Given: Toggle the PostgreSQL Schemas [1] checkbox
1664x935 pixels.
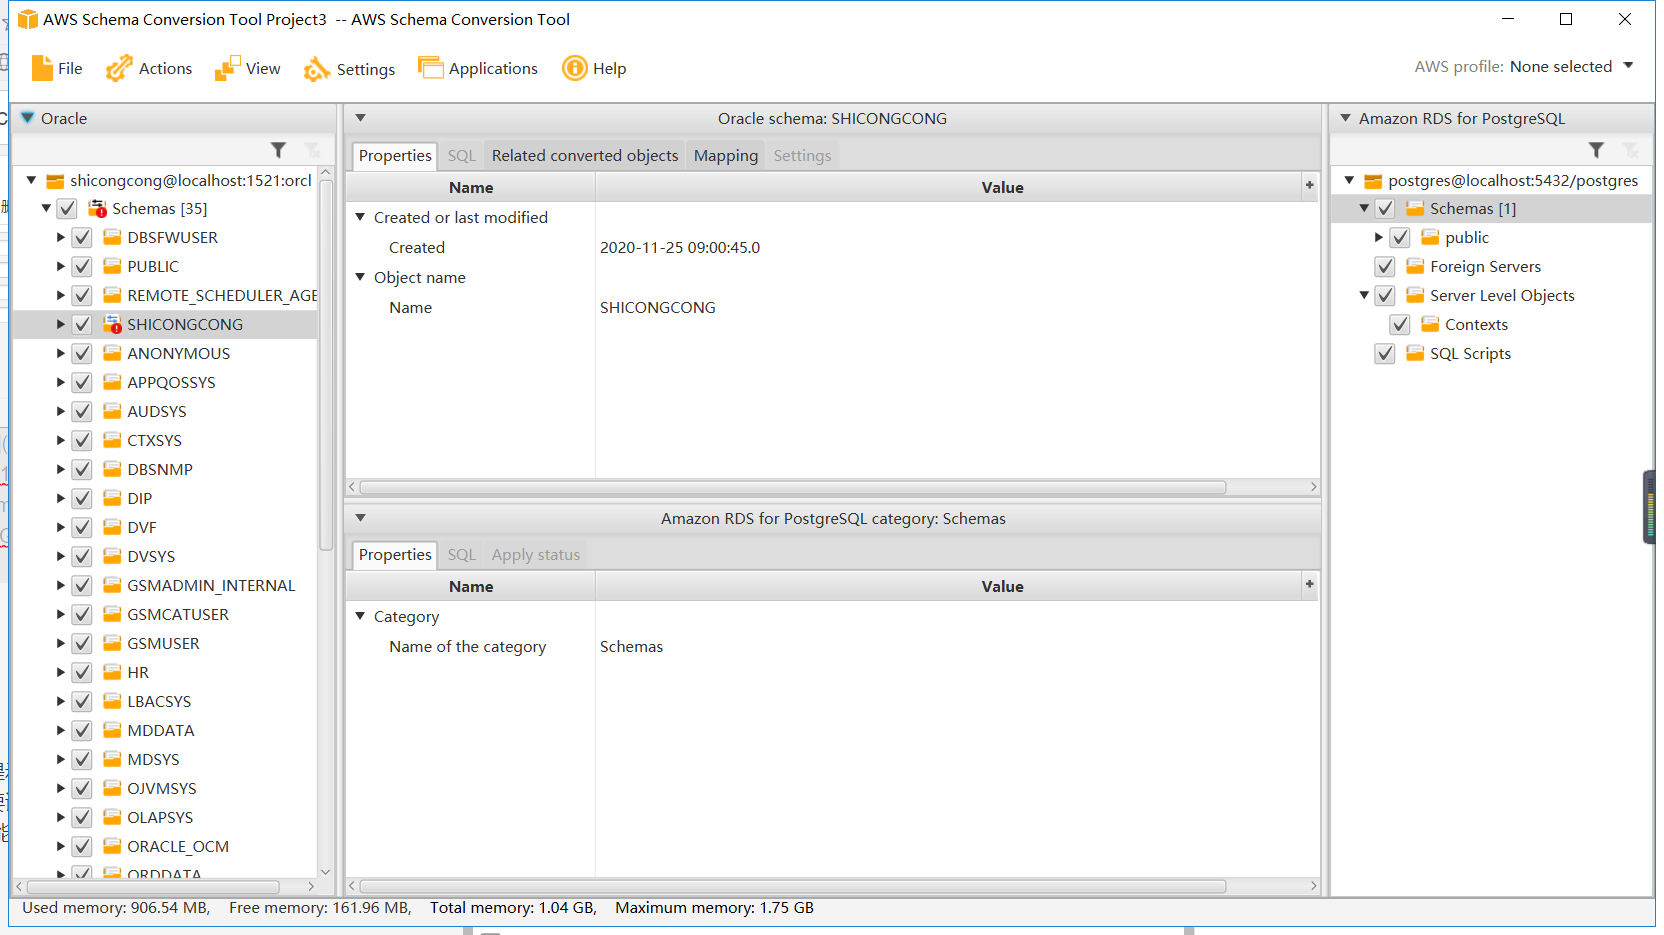Looking at the screenshot, I should [x=1385, y=209].
